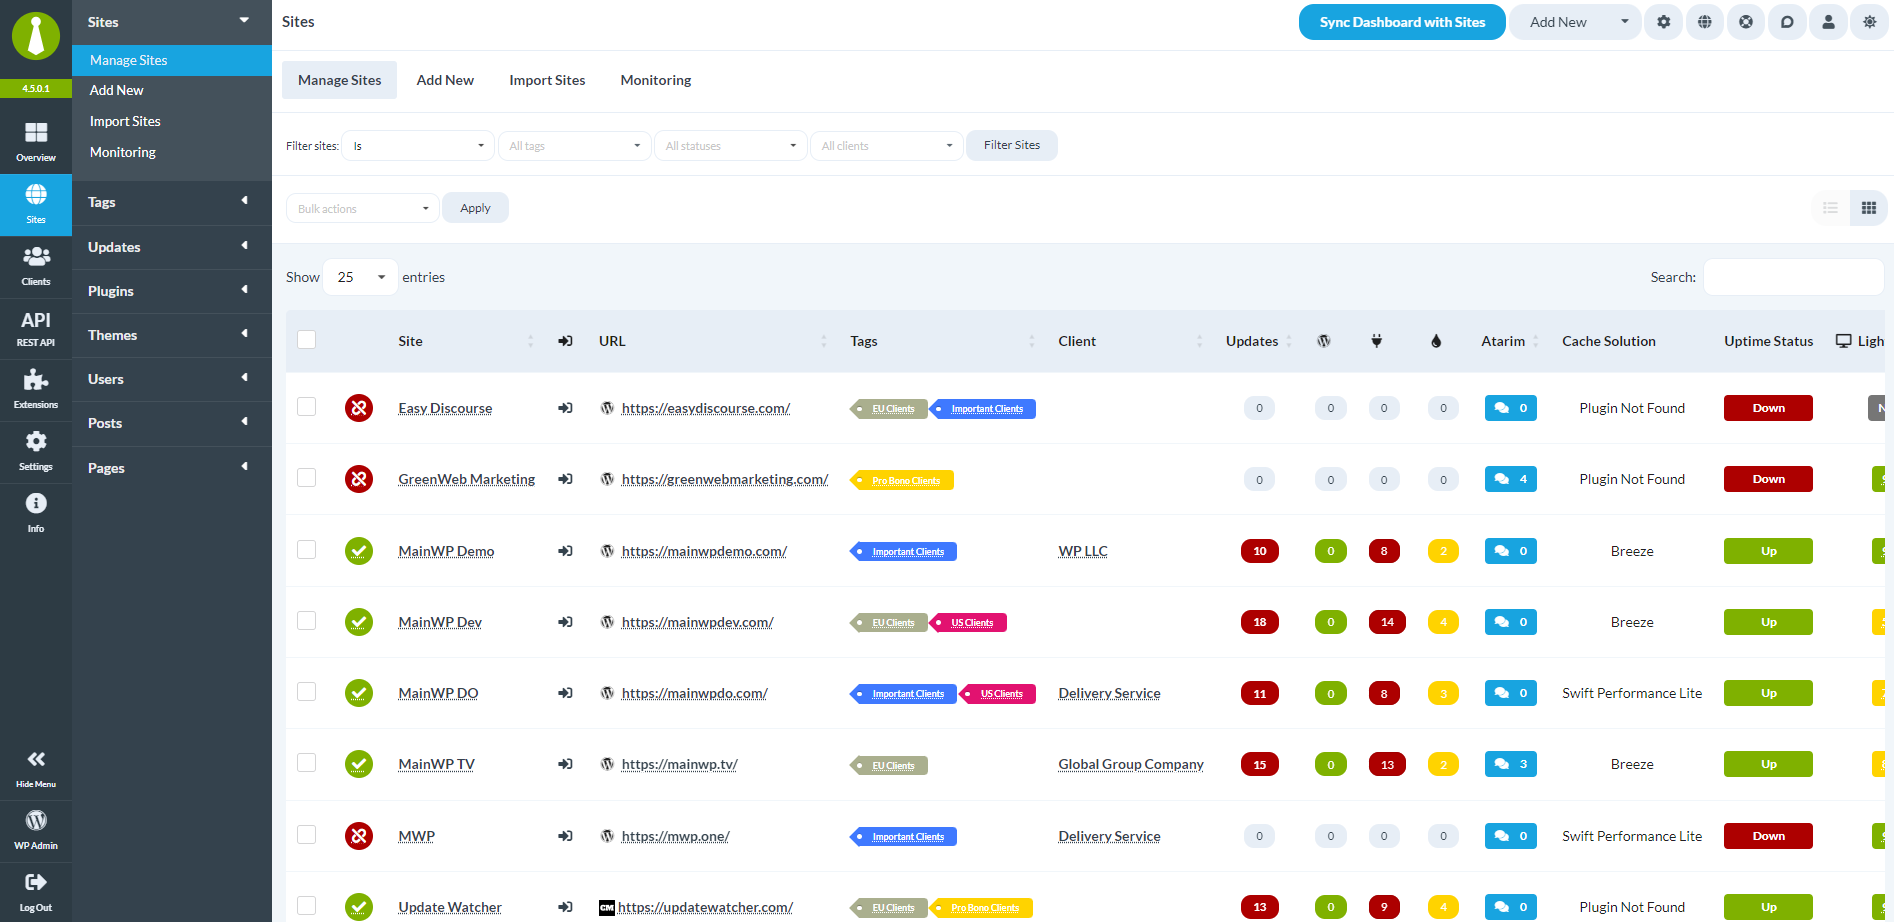Switch to grid view layout

(1869, 208)
